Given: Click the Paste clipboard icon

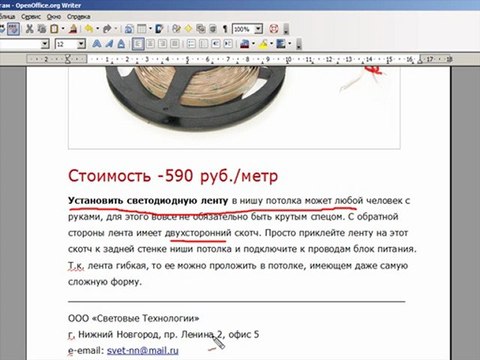Looking at the screenshot, I should [54, 29].
